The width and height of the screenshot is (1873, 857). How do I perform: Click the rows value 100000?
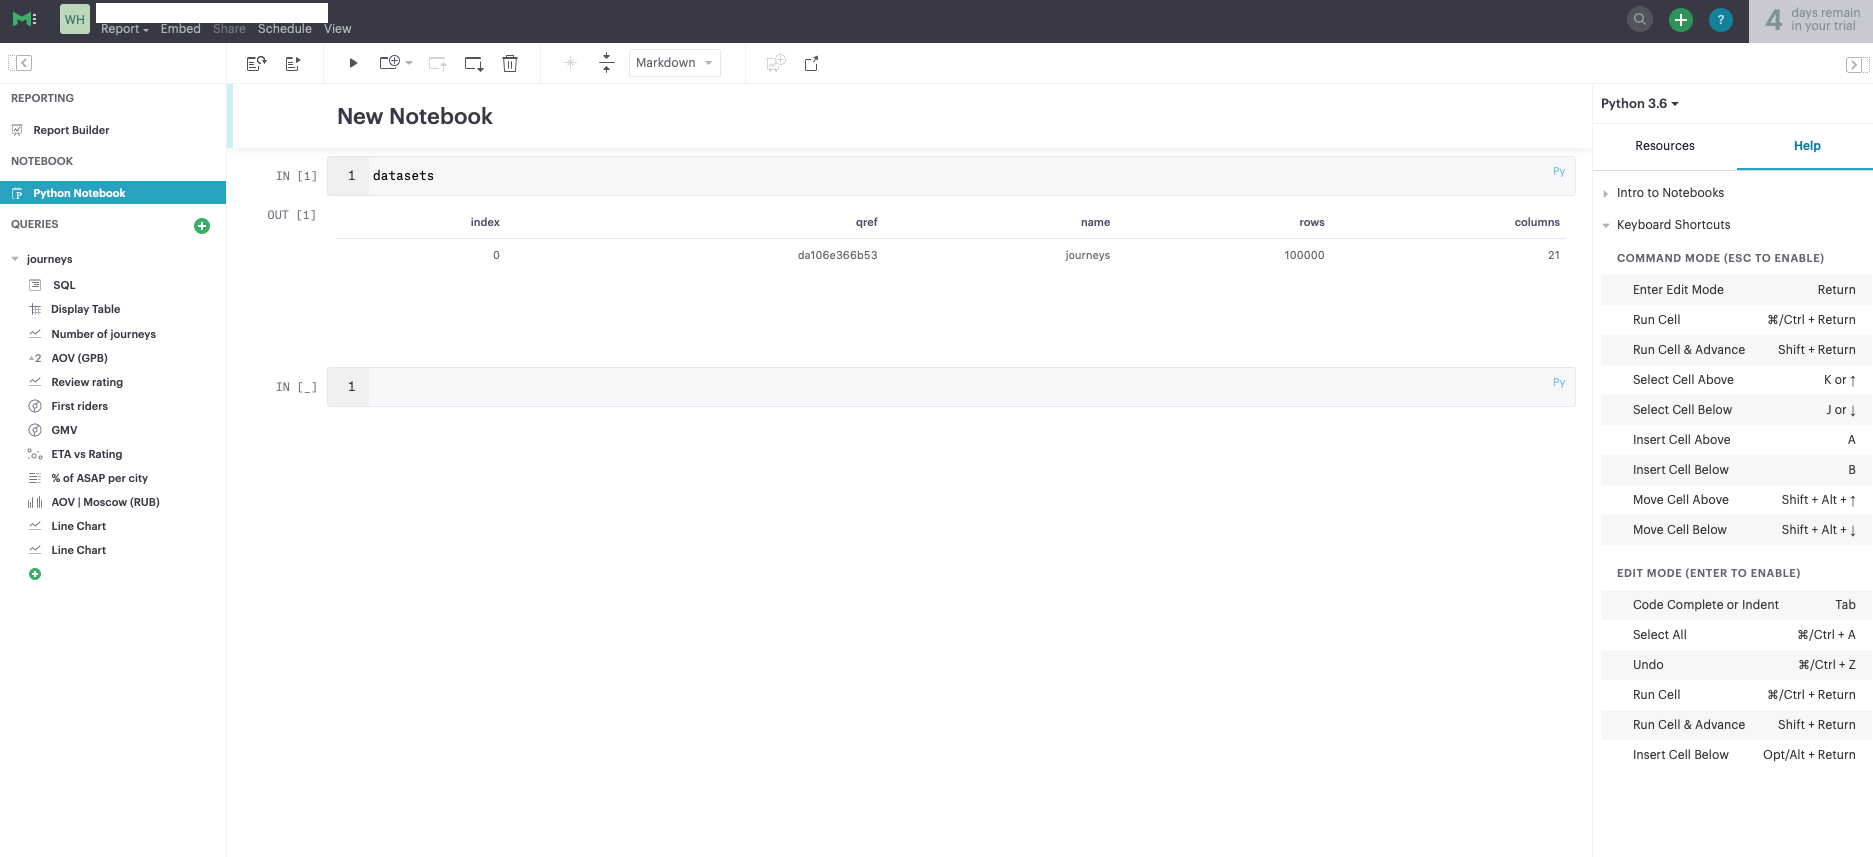click(1305, 256)
